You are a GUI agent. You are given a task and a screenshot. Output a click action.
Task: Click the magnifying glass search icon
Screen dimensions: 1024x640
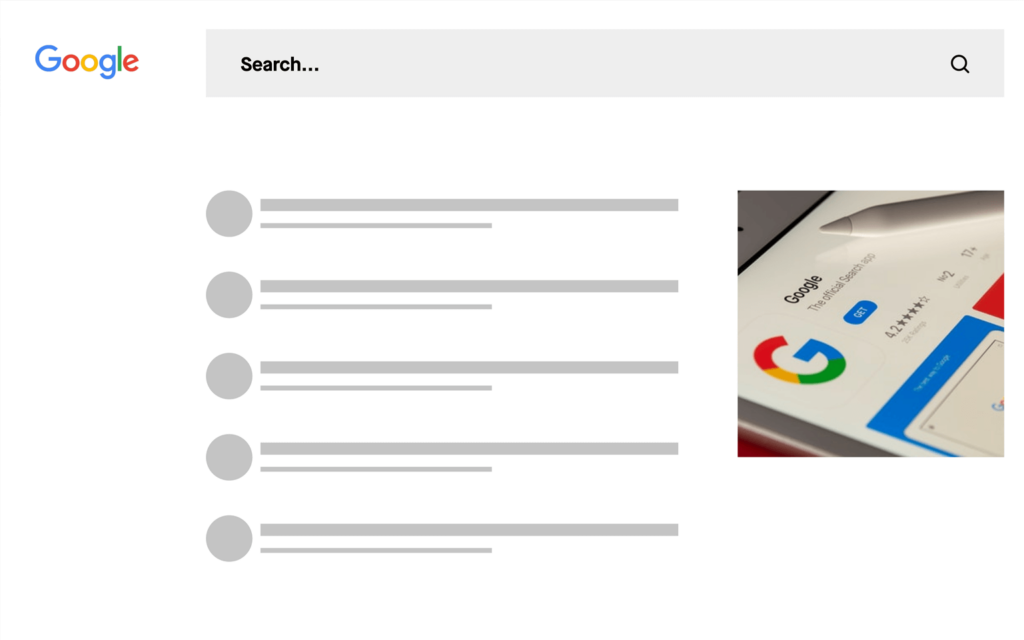pos(960,64)
